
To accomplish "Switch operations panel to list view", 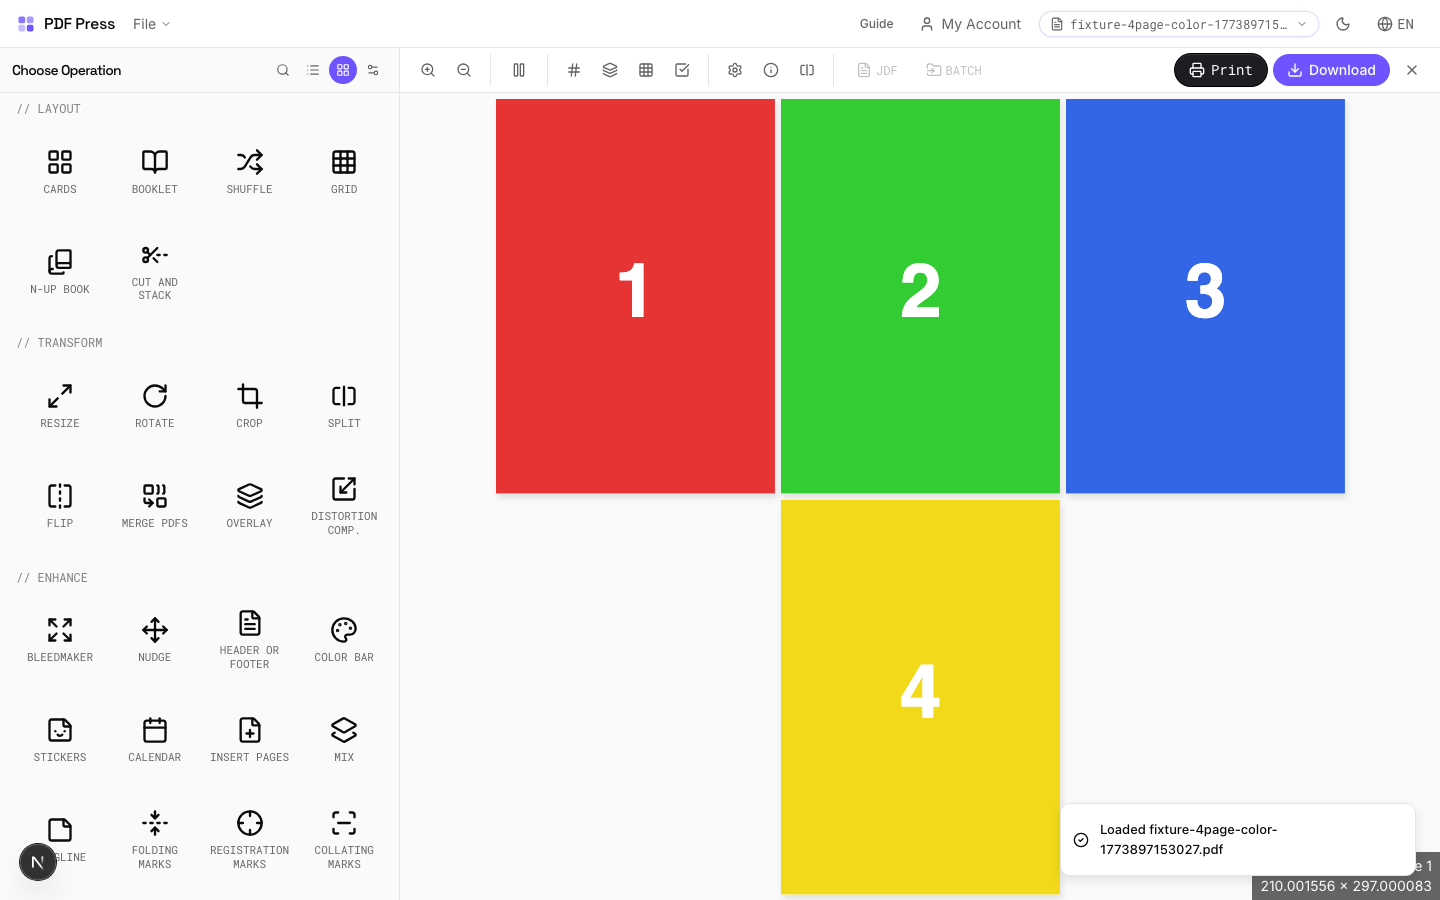I will click(313, 70).
